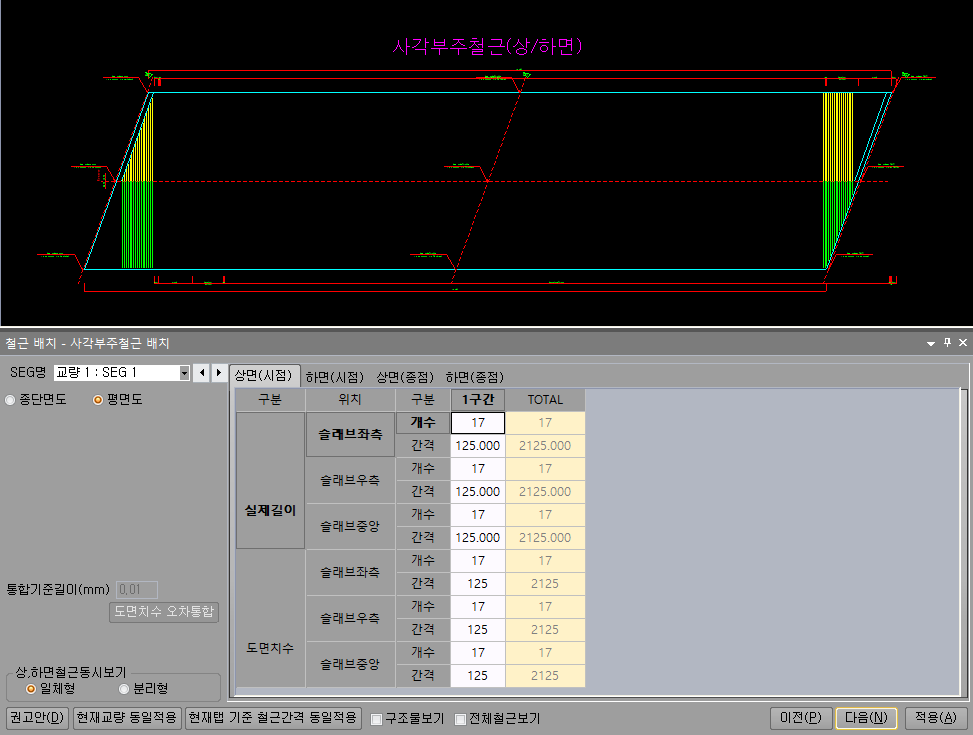Image resolution: width=973 pixels, height=735 pixels.
Task: Select the 종단면도 radio button
Action: [x=10, y=400]
